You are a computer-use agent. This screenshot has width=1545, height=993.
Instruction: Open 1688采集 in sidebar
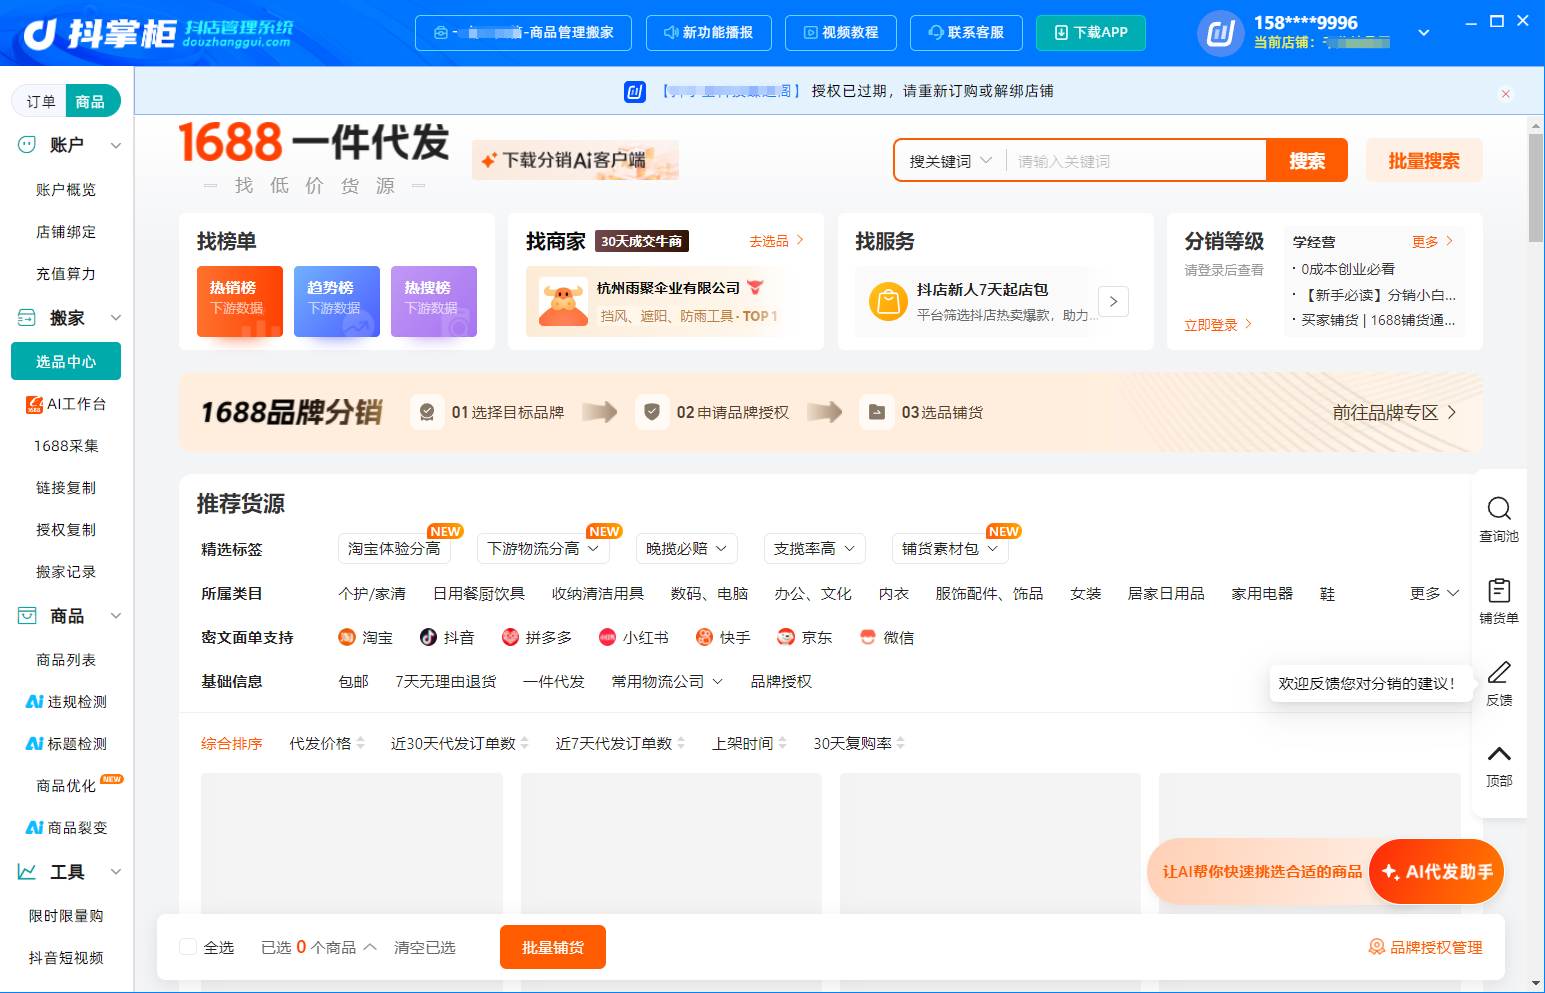pyautogui.click(x=66, y=446)
